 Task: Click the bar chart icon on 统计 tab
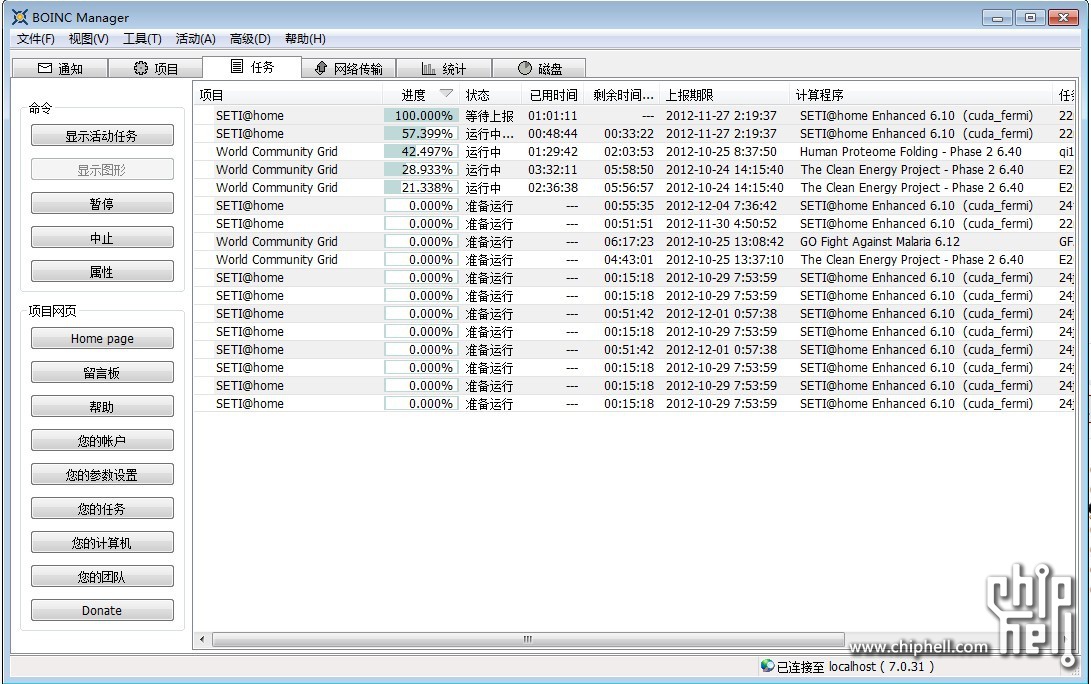(x=429, y=68)
